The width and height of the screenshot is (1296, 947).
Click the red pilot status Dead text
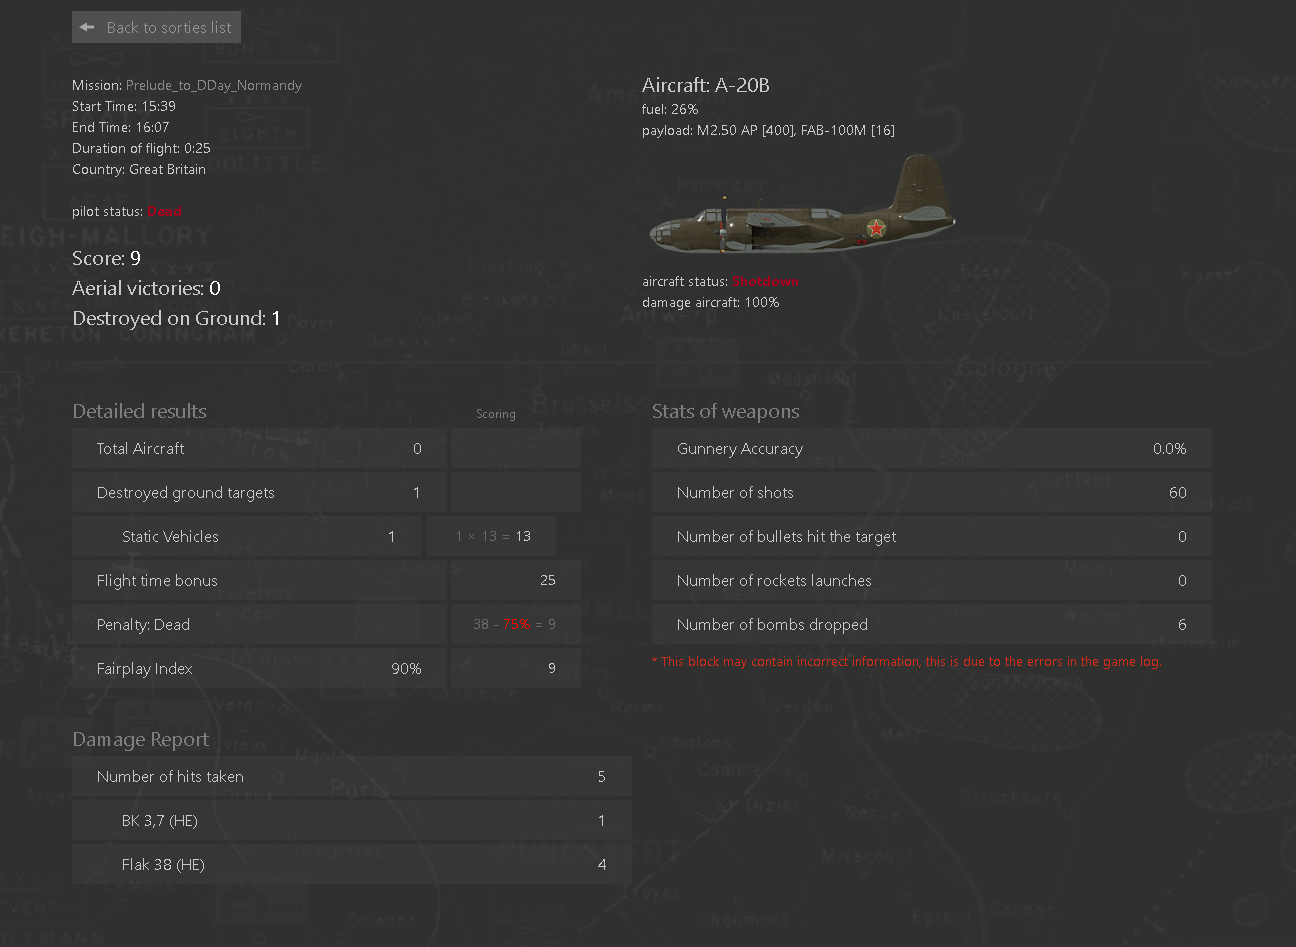click(x=164, y=211)
